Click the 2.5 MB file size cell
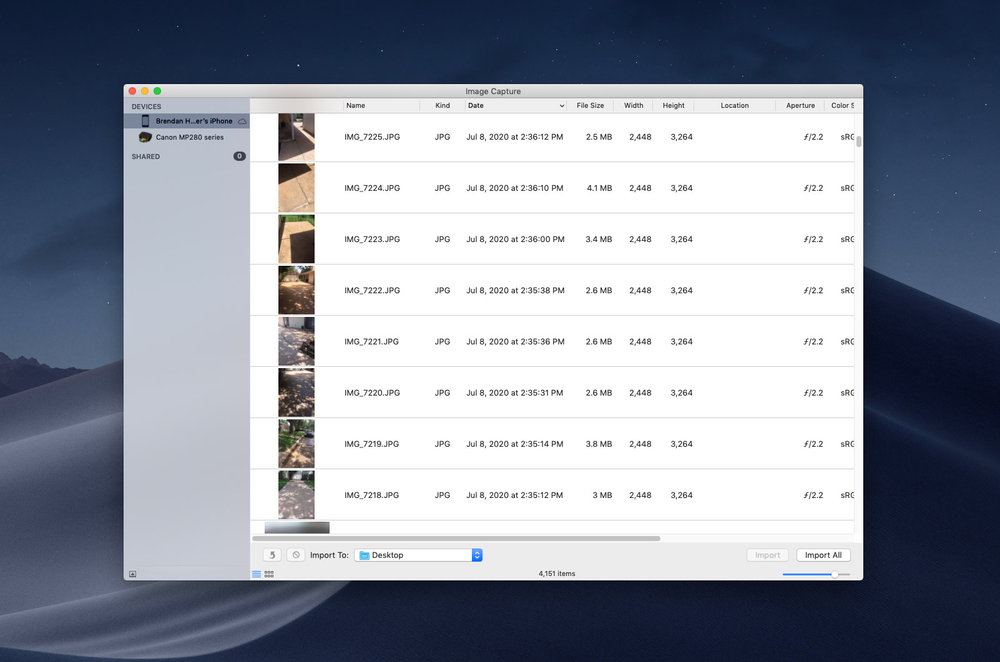The height and width of the screenshot is (662, 1000). tap(599, 137)
